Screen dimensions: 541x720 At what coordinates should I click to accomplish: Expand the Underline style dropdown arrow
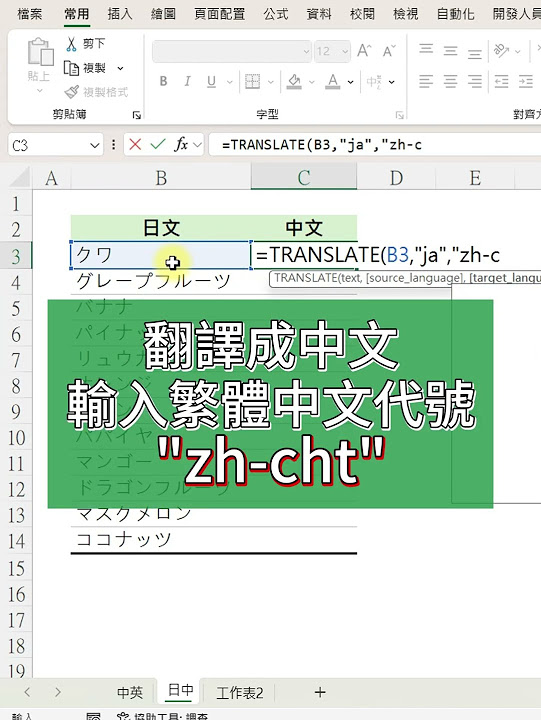[230, 82]
